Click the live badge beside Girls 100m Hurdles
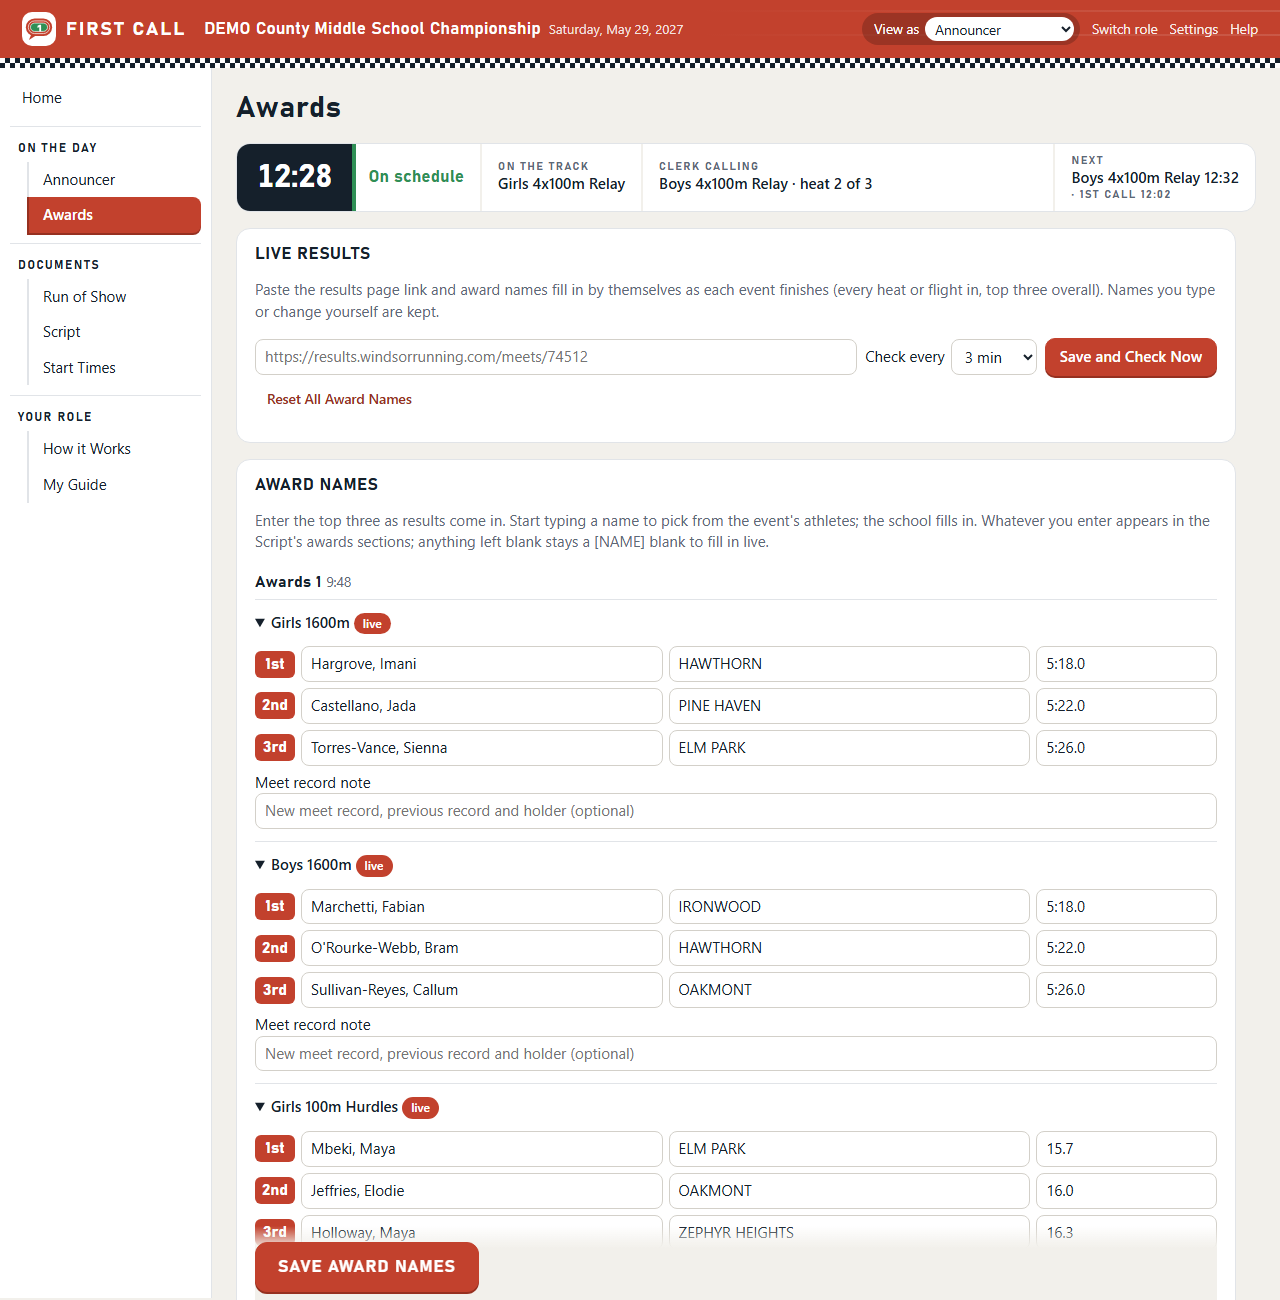The height and width of the screenshot is (1300, 1280). [420, 1108]
